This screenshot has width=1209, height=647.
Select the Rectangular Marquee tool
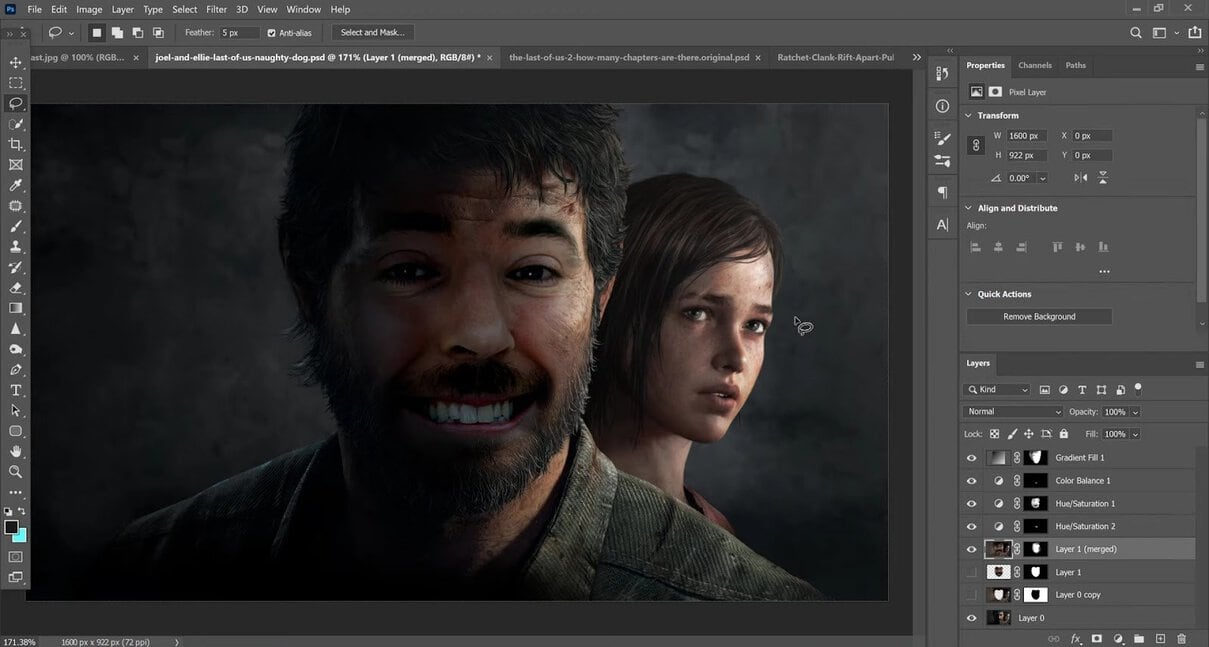[x=15, y=83]
